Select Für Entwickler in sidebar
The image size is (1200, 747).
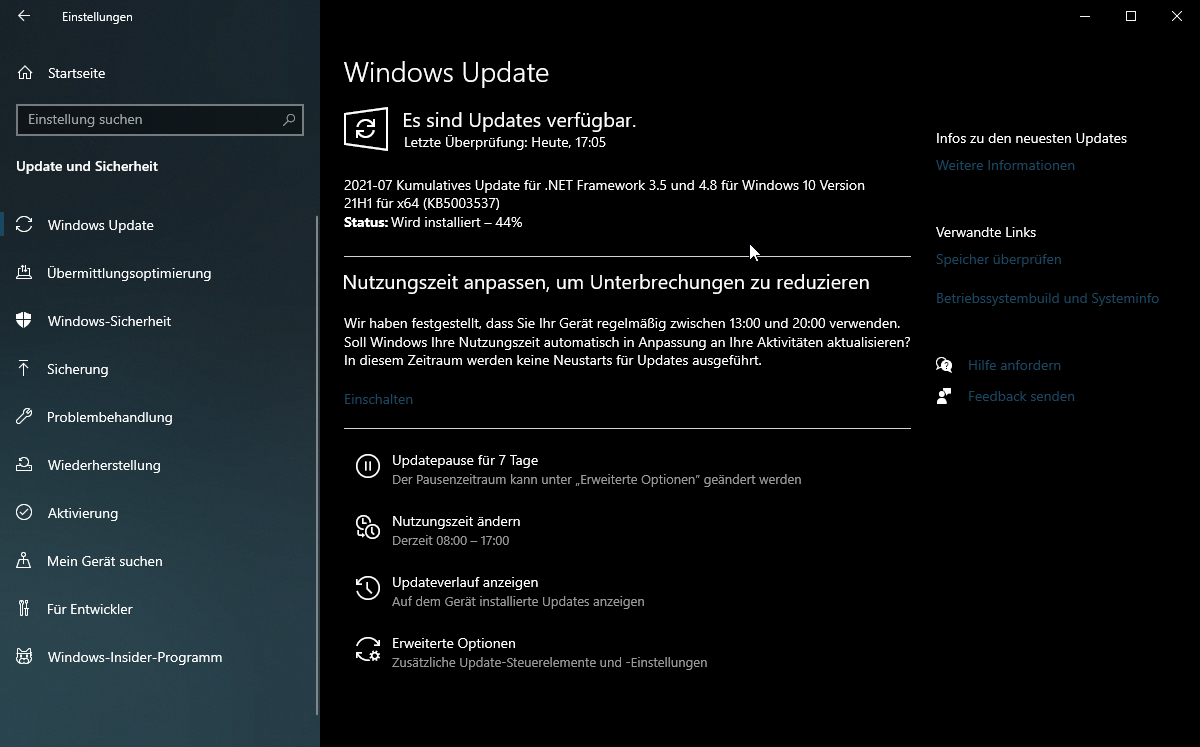tap(89, 609)
